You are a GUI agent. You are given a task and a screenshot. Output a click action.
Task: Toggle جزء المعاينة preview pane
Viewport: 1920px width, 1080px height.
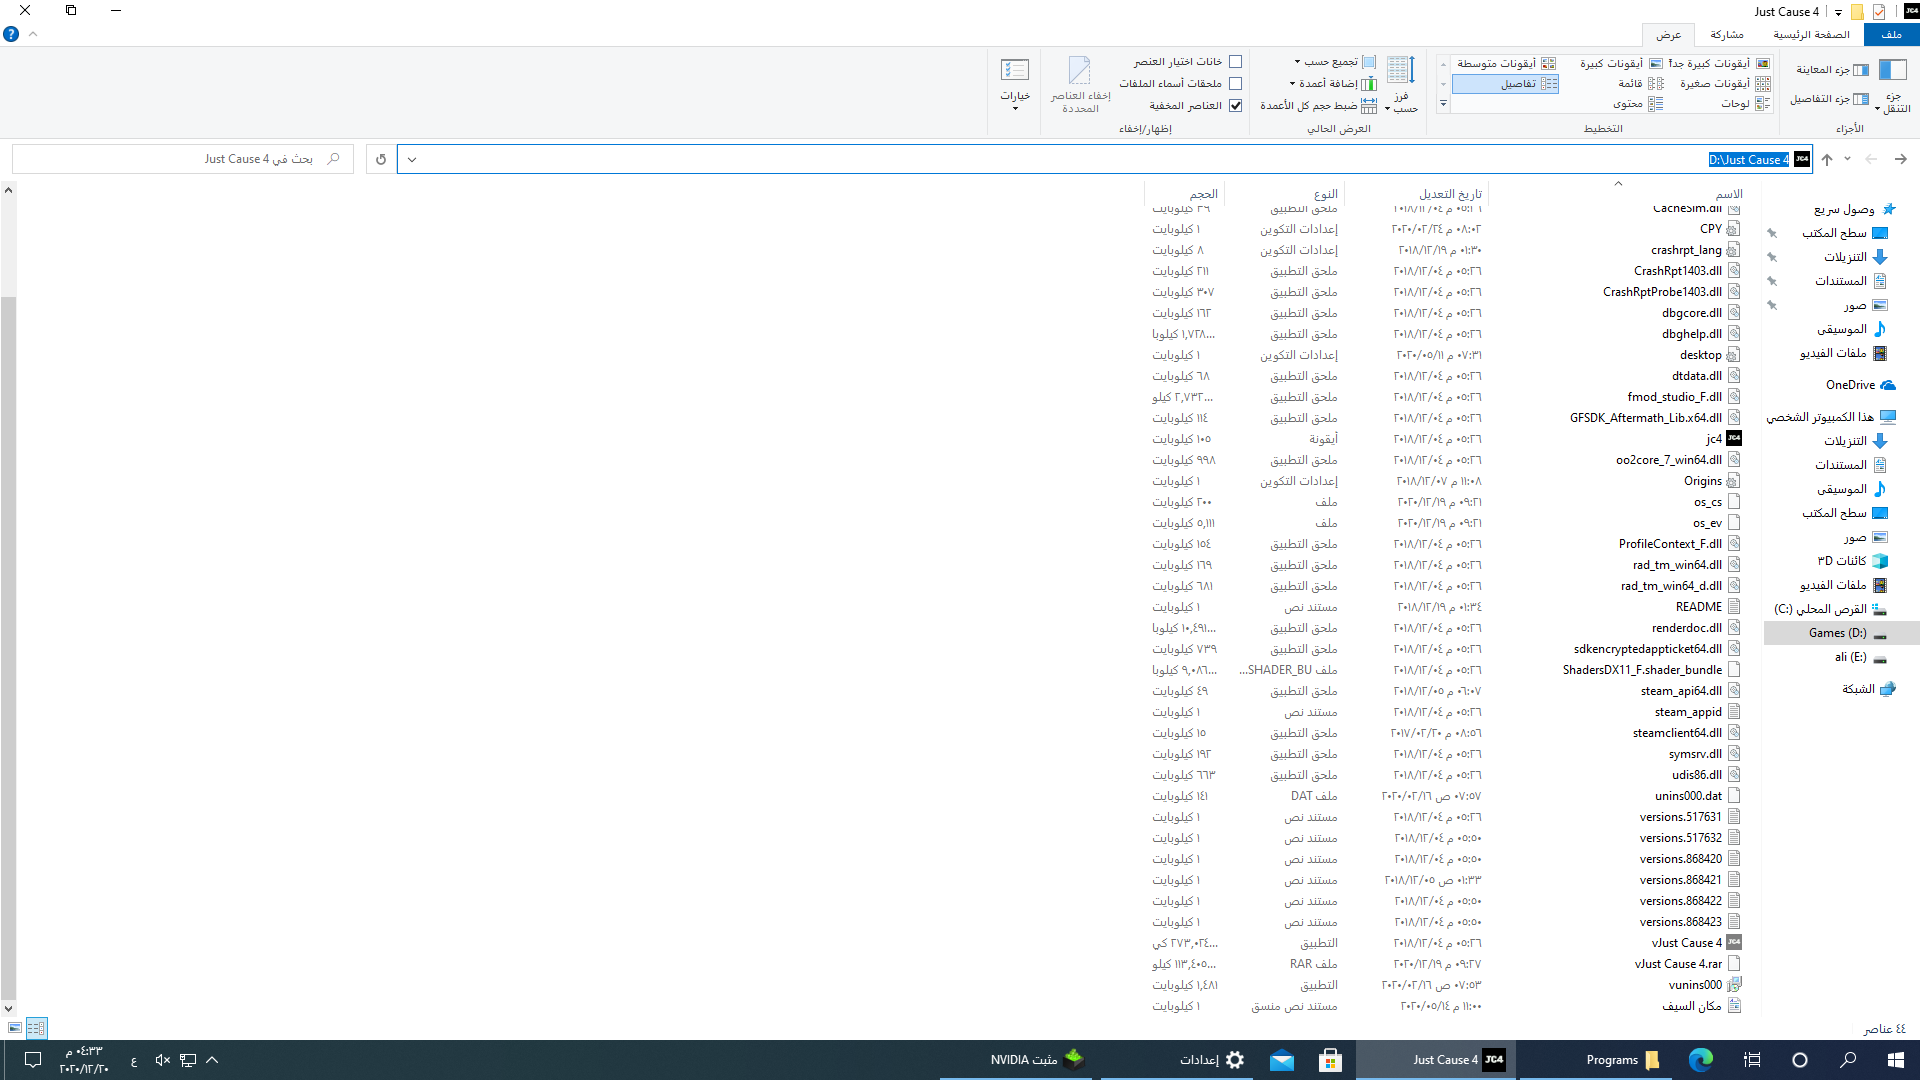coord(1832,70)
